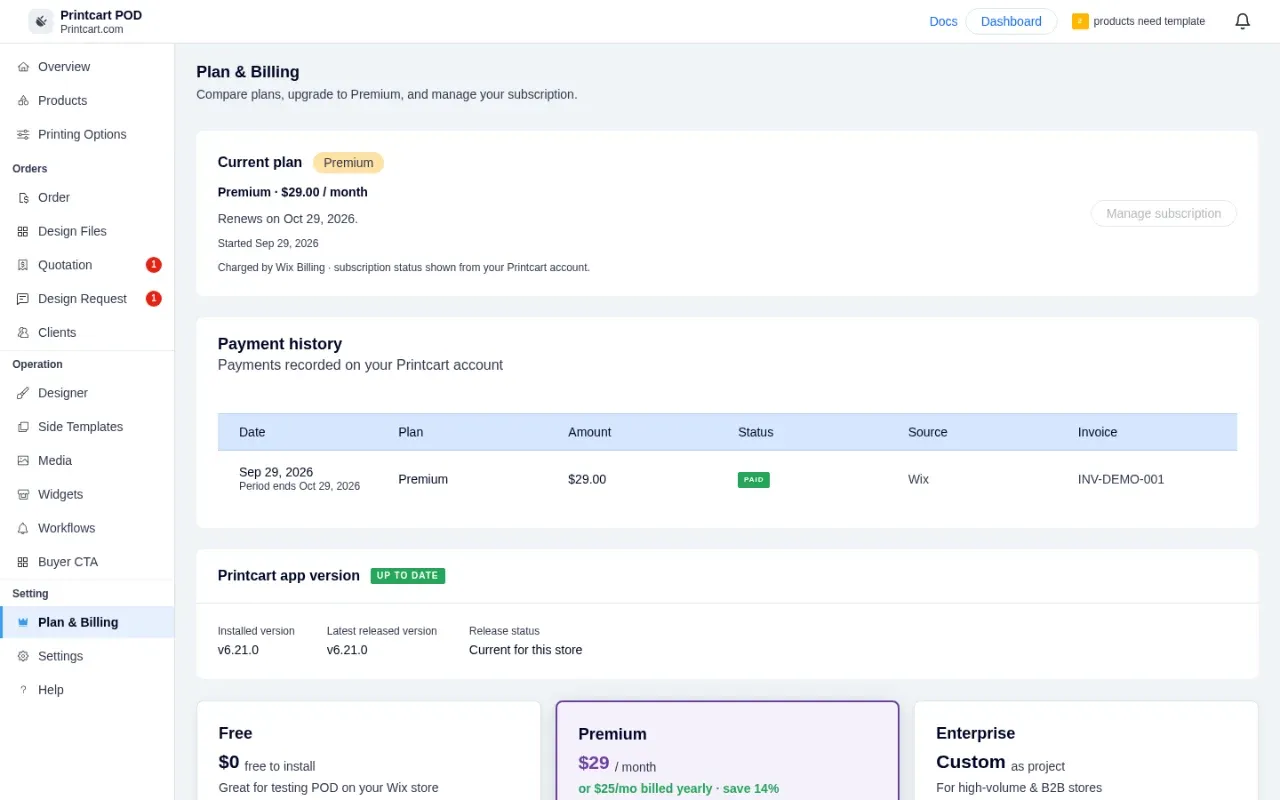Click the Settings gear icon in sidebar

[23, 656]
